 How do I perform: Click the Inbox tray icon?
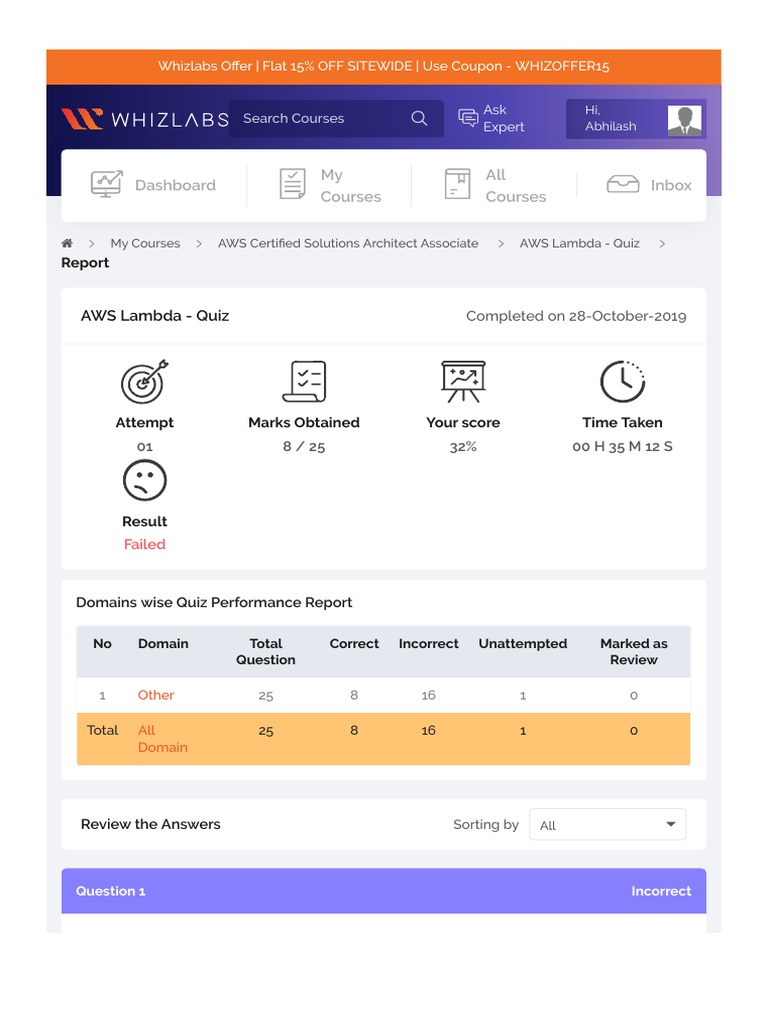[622, 184]
